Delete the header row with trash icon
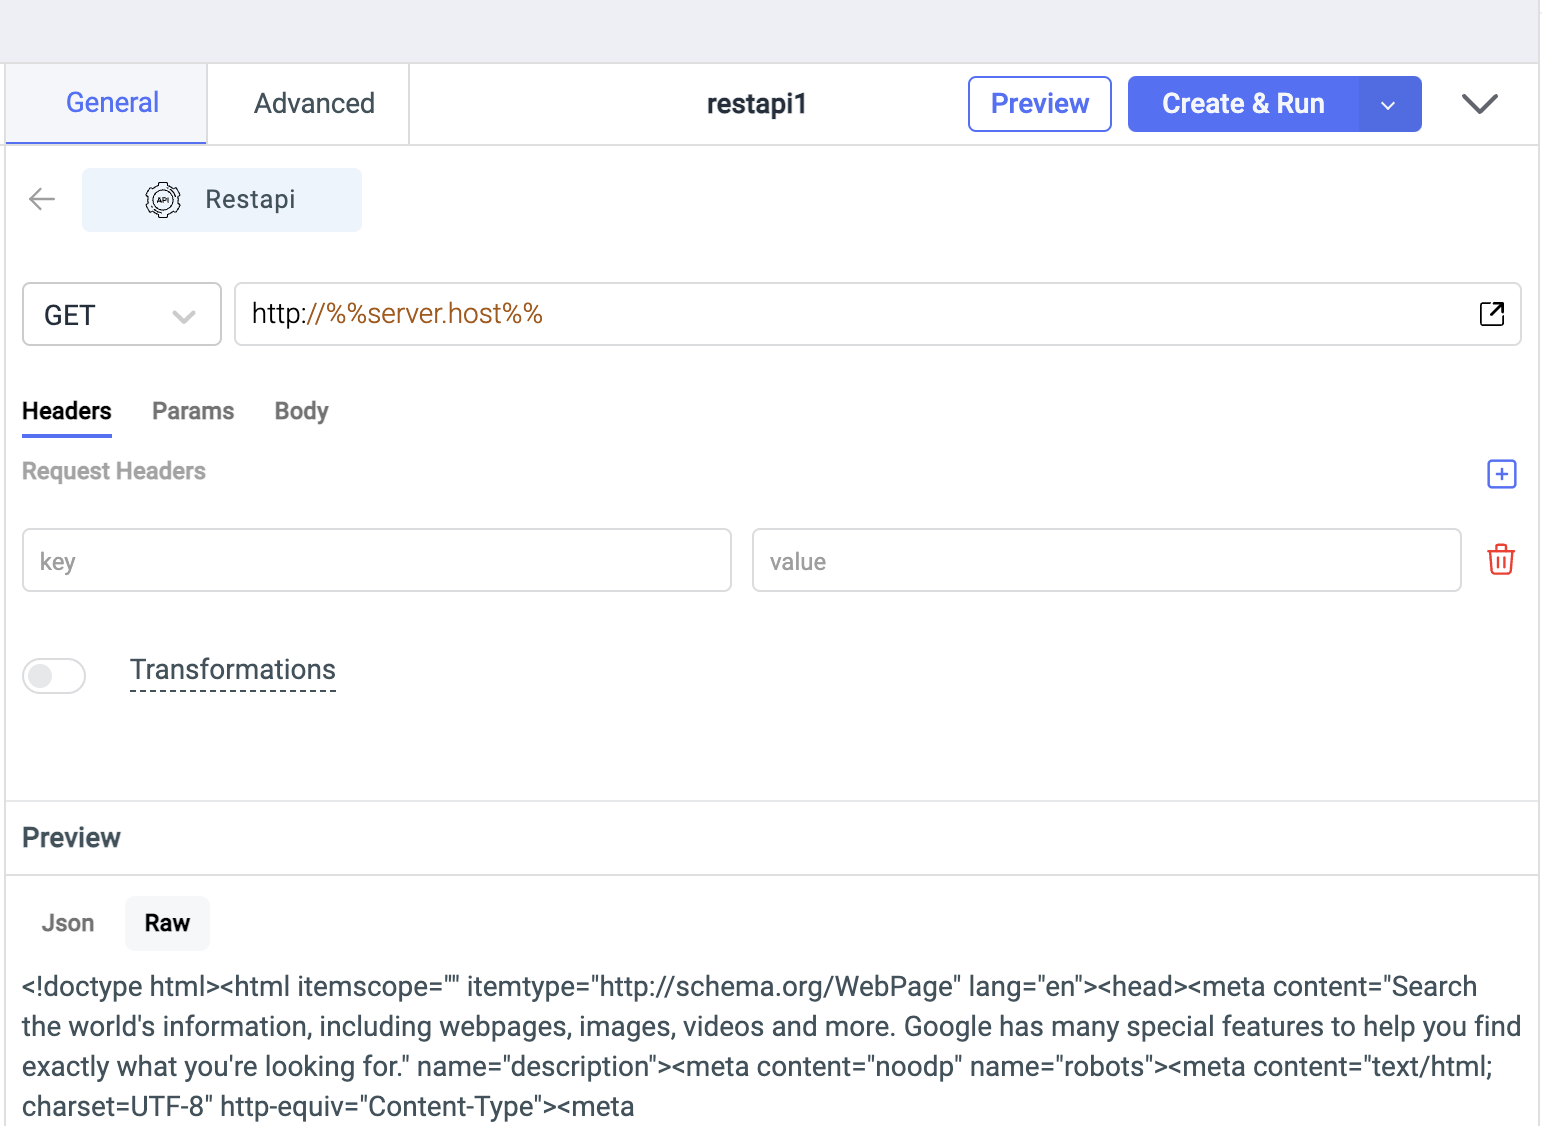Image resolution: width=1542 pixels, height=1126 pixels. pyautogui.click(x=1500, y=560)
